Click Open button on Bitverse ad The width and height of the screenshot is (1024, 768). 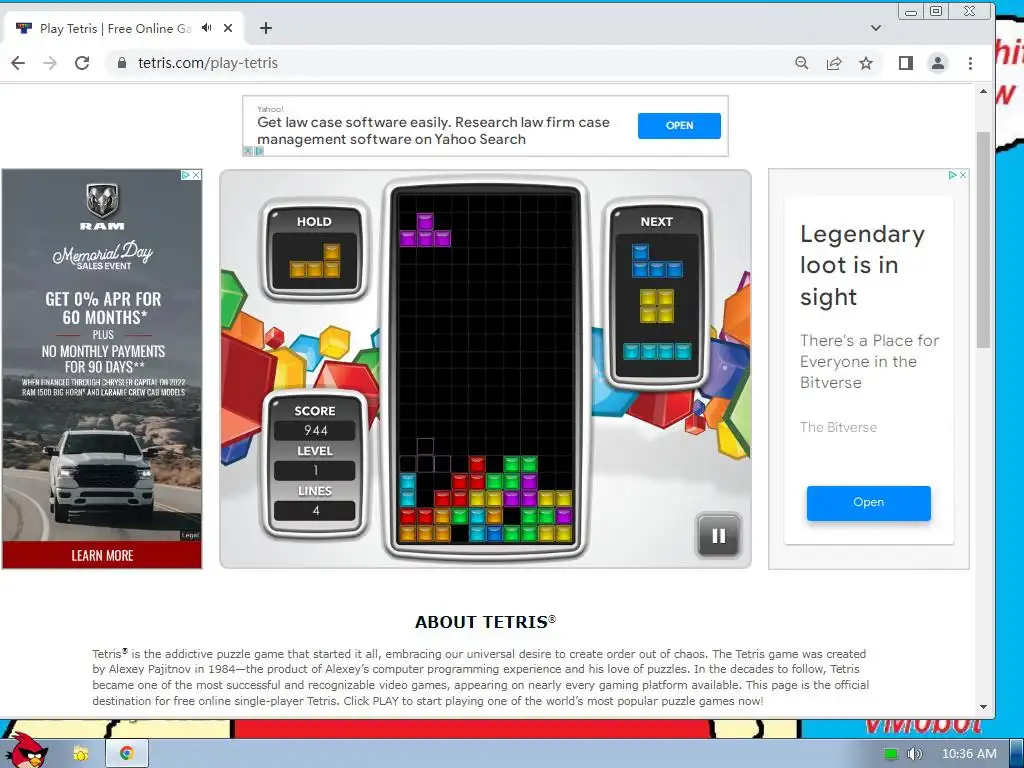pos(869,503)
